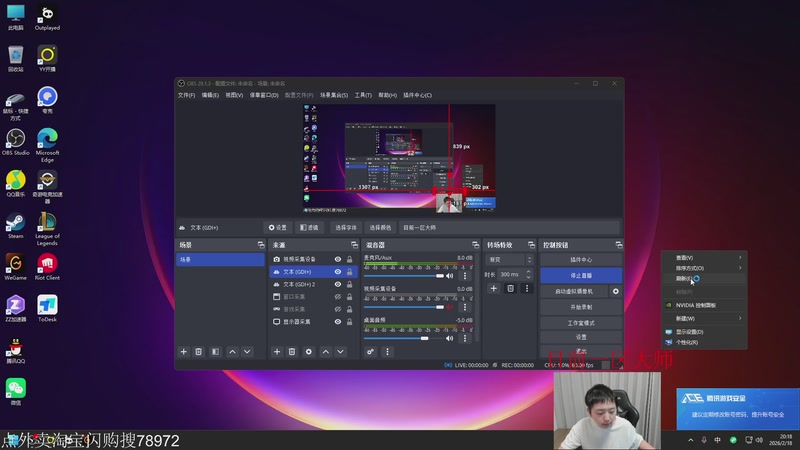
Task: Move the scene down with the 场景 panel down arrow
Action: 247,352
